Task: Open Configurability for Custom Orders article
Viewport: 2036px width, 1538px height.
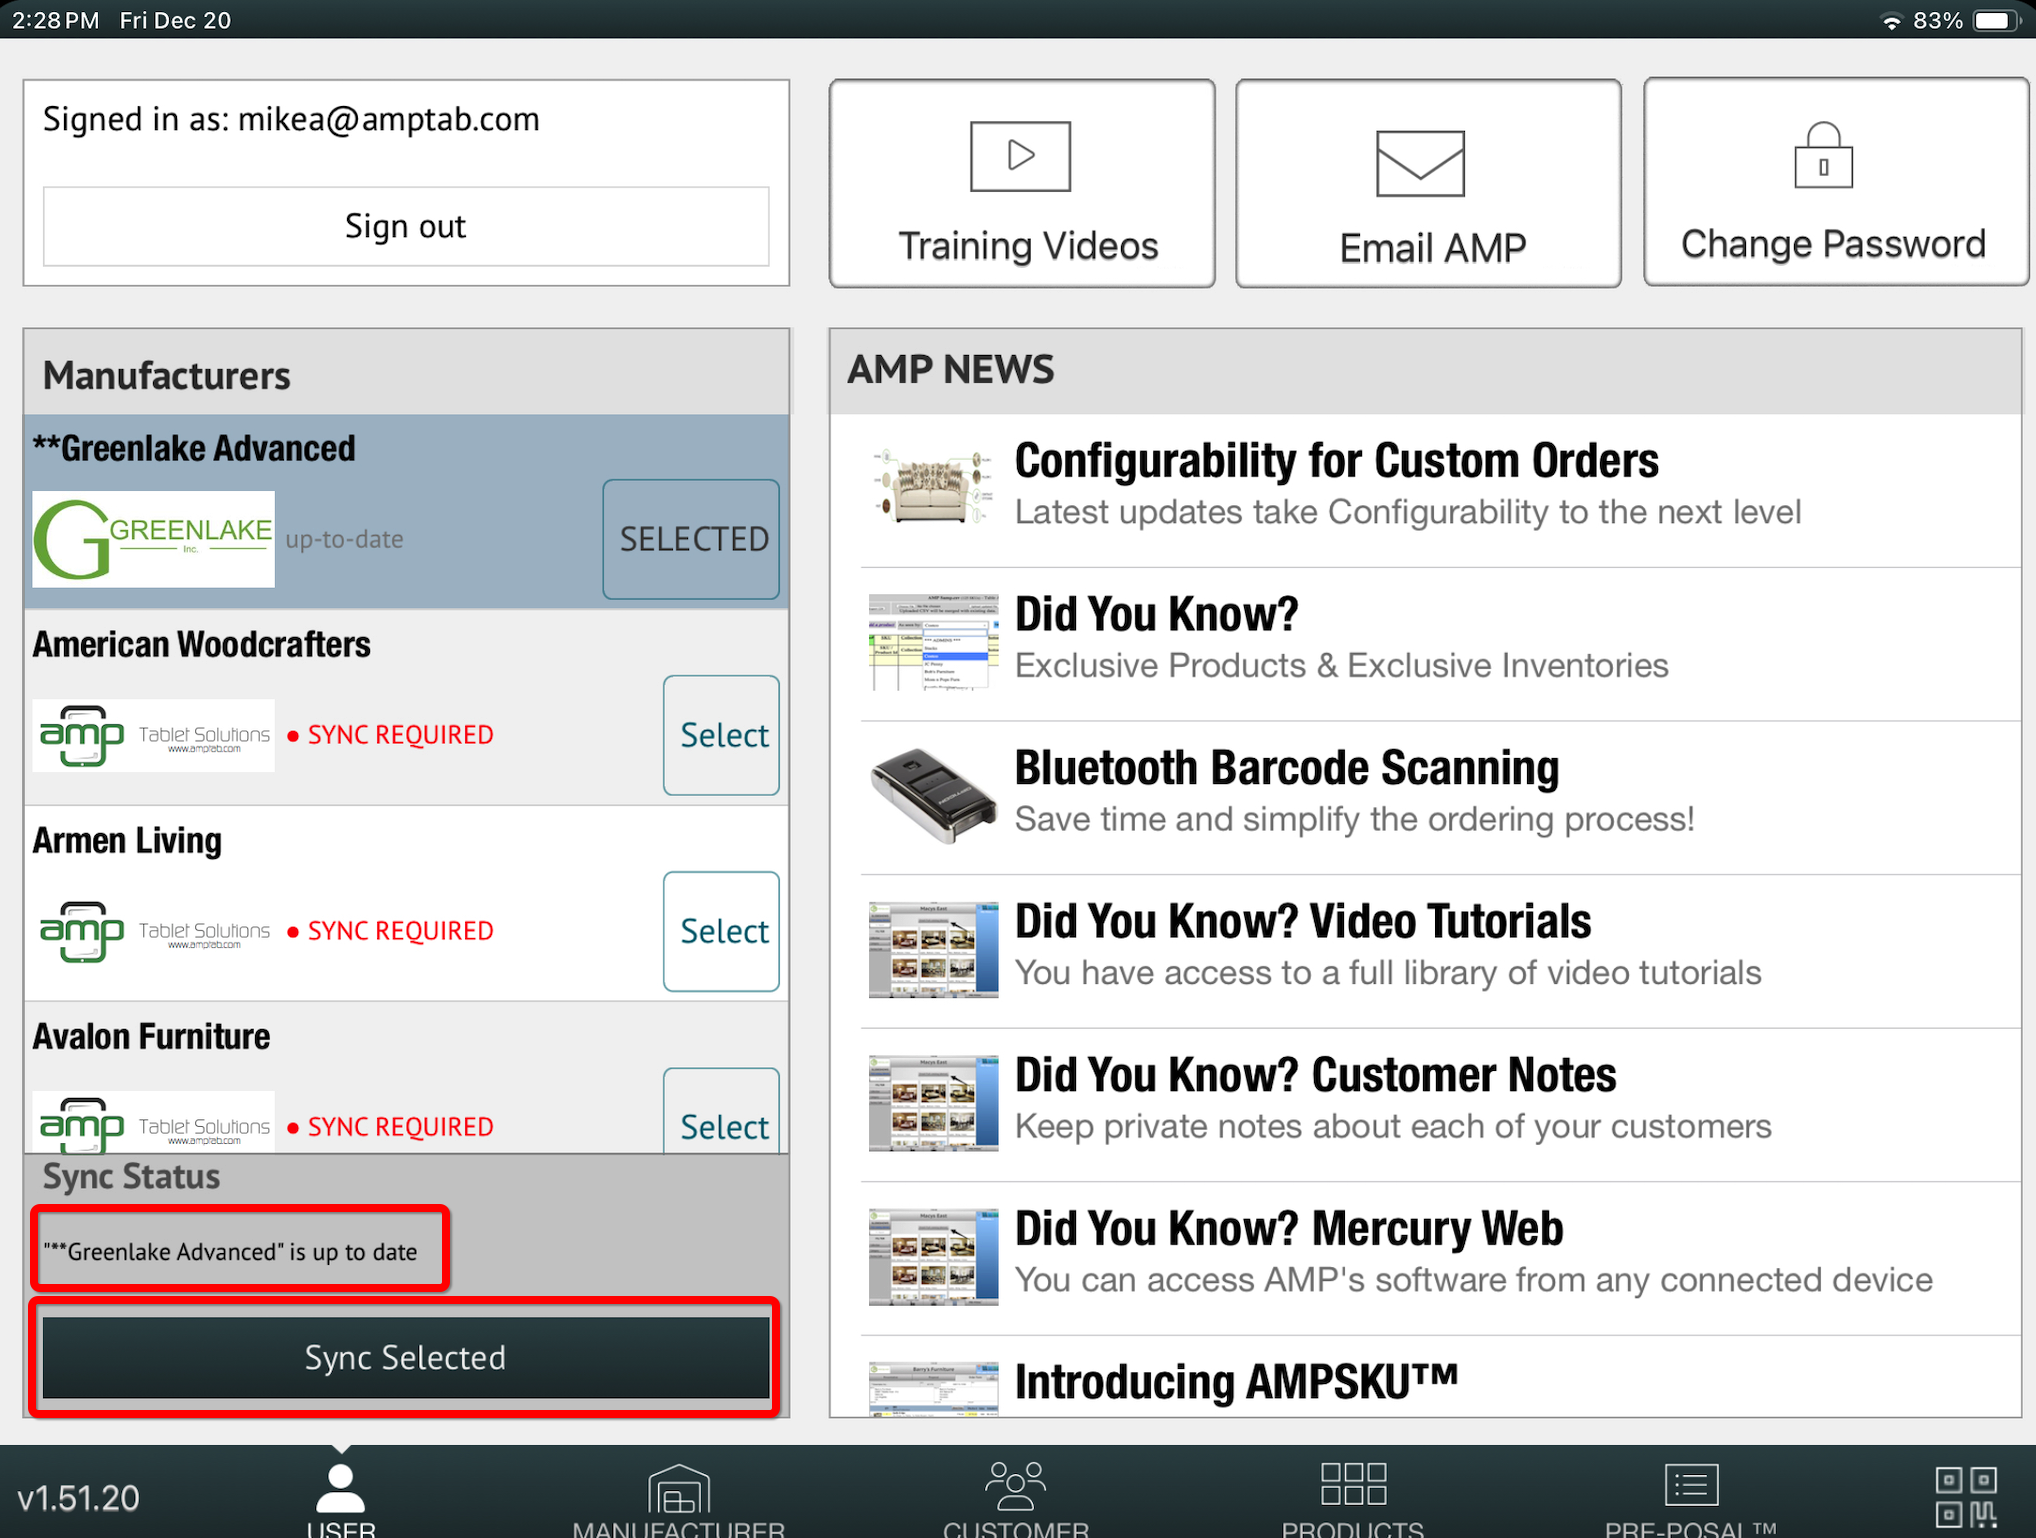Action: tap(1336, 463)
